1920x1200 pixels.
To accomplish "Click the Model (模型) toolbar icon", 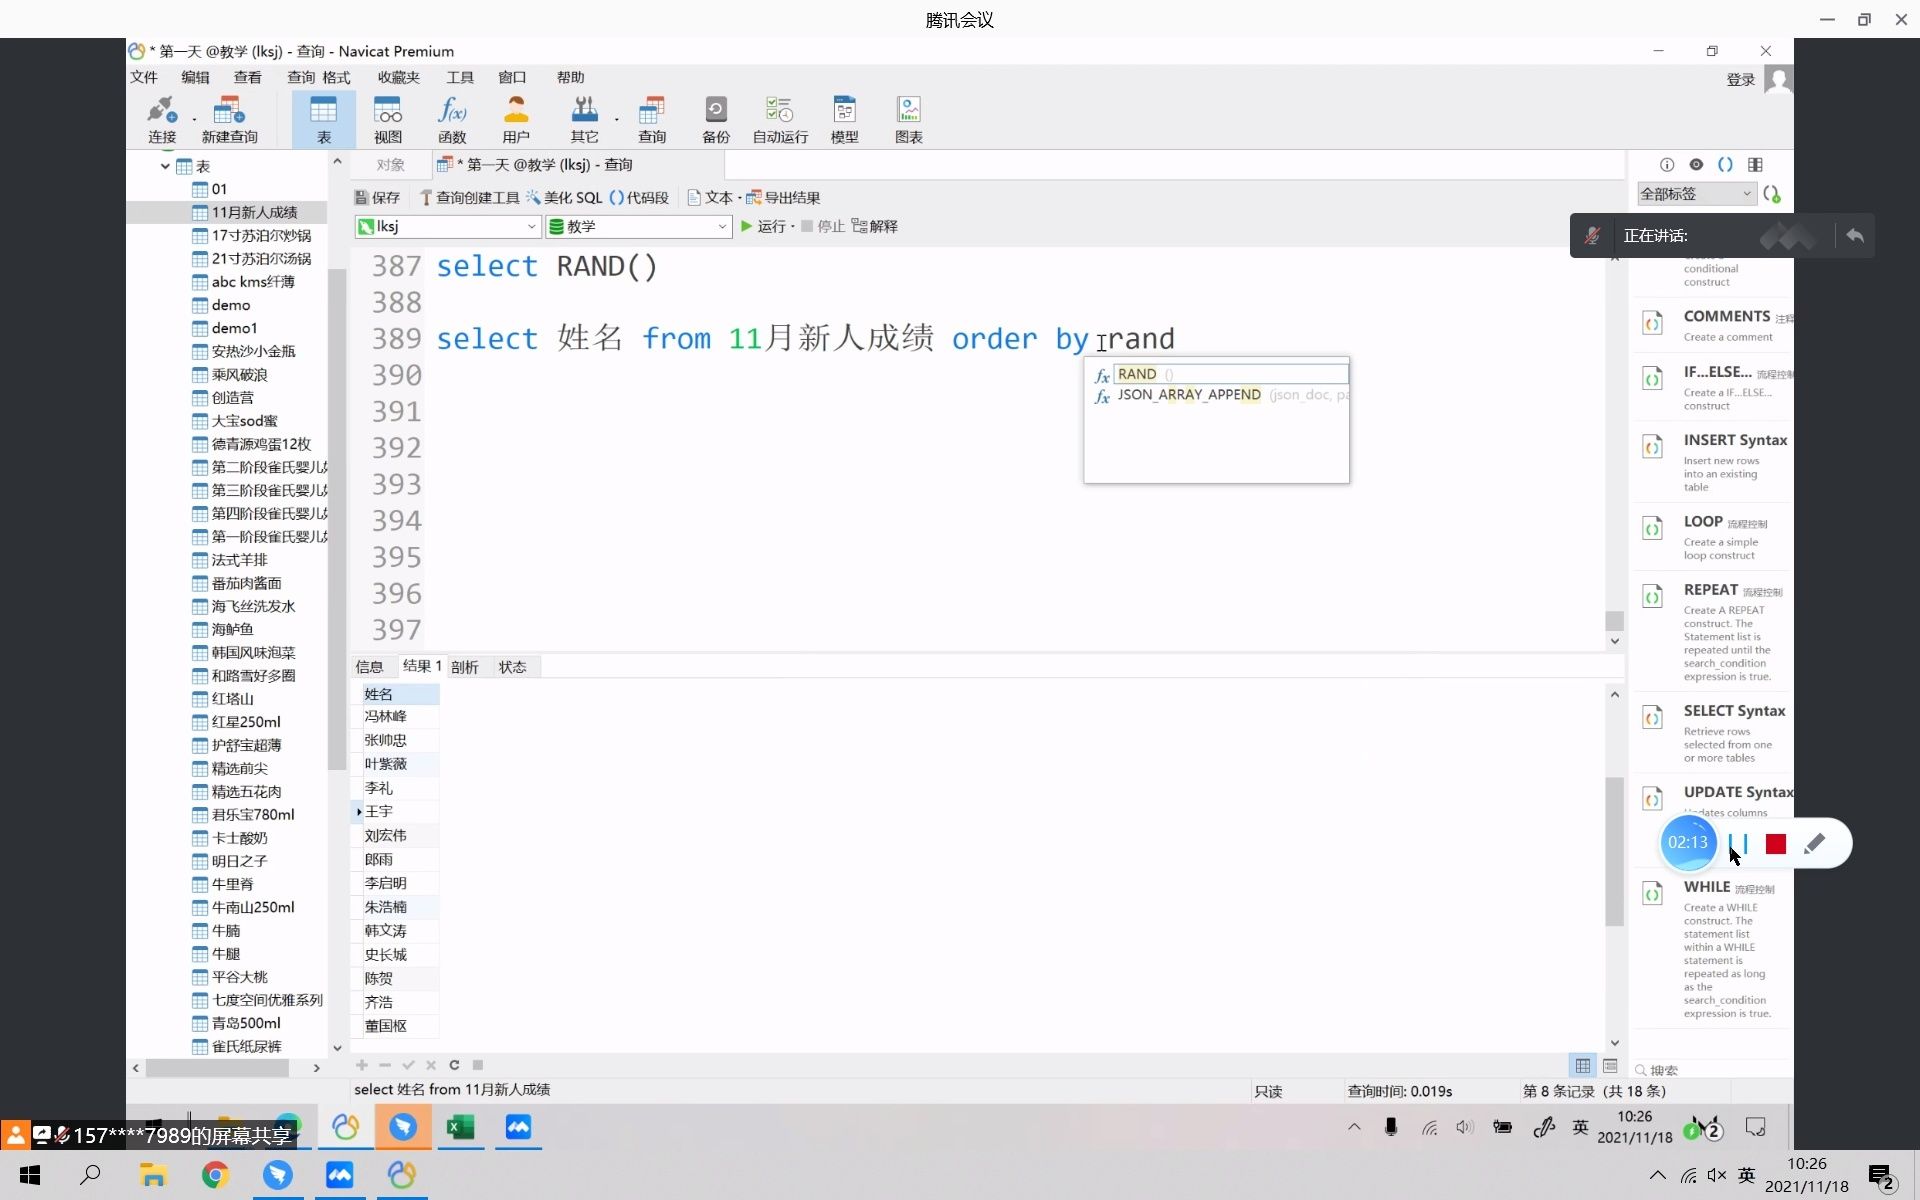I will [844, 119].
